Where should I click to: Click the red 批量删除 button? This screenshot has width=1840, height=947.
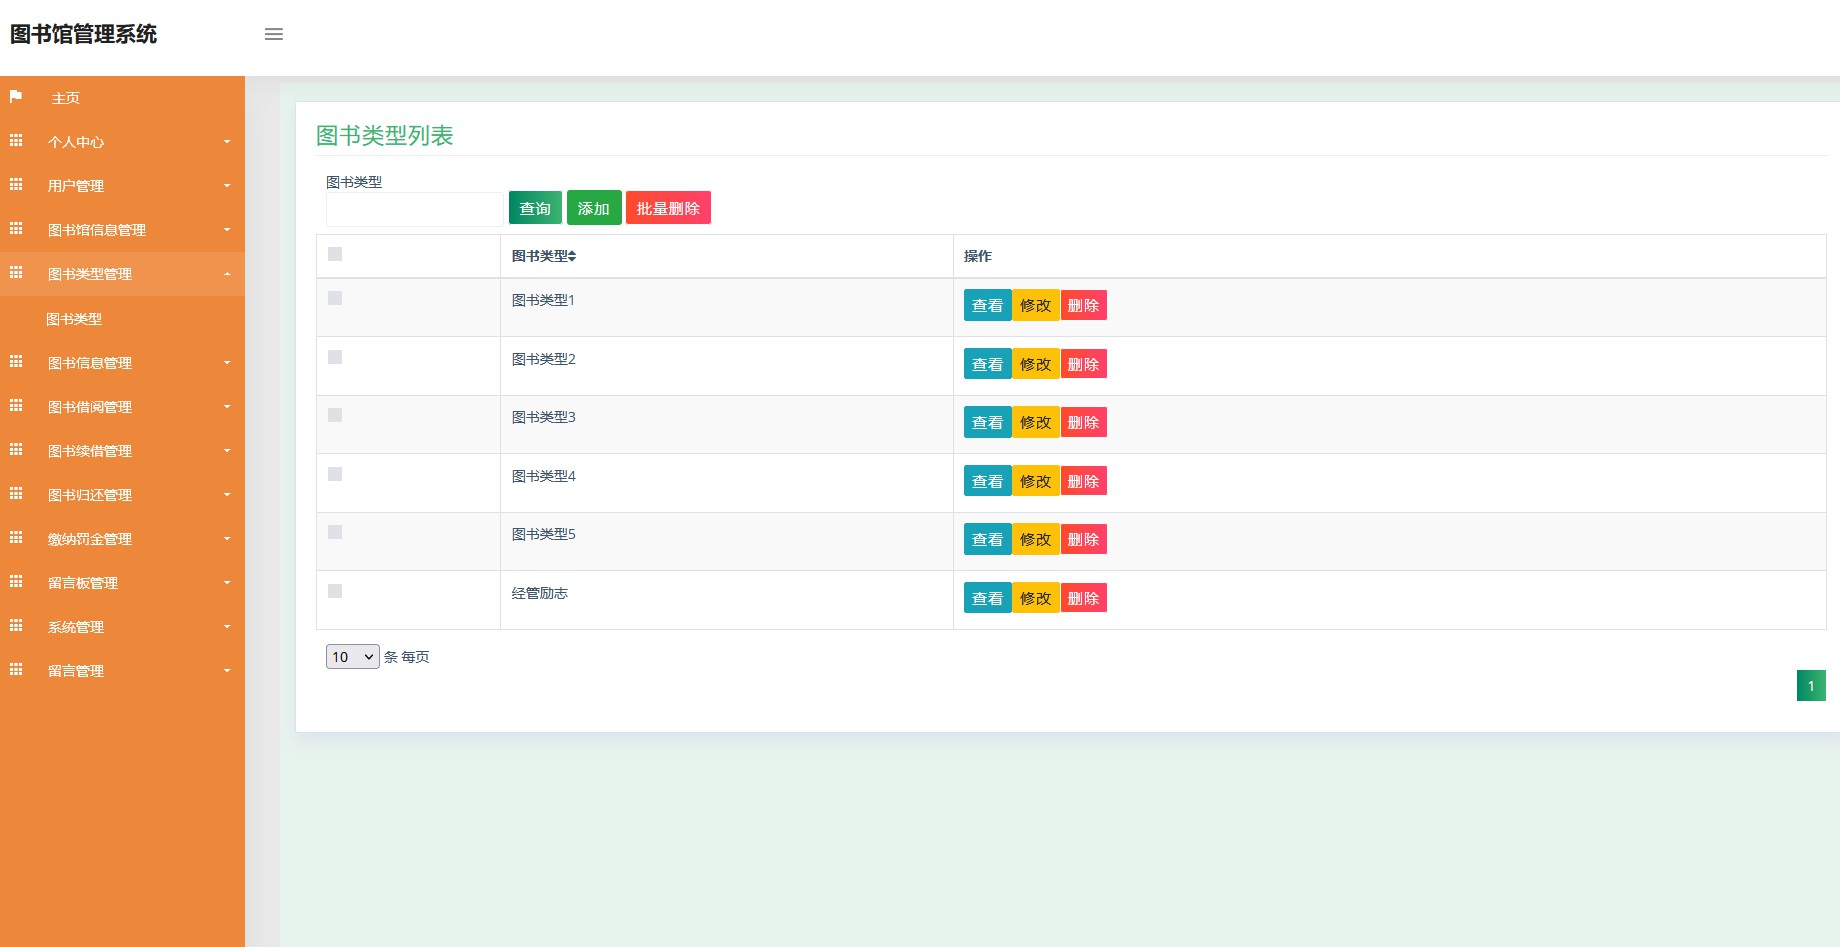coord(668,208)
